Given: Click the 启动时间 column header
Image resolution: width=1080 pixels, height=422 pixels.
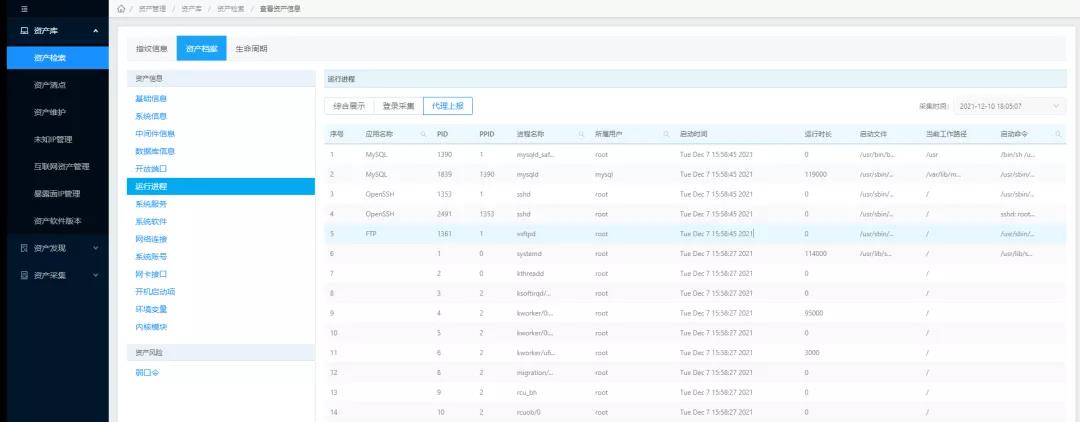Looking at the screenshot, I should pyautogui.click(x=693, y=134).
